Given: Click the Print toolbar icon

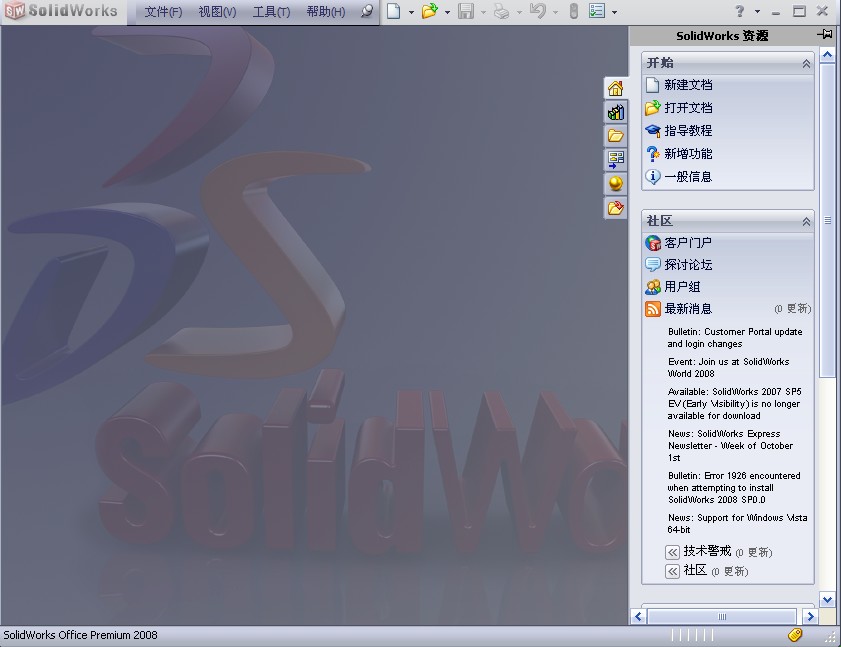Looking at the screenshot, I should [501, 11].
